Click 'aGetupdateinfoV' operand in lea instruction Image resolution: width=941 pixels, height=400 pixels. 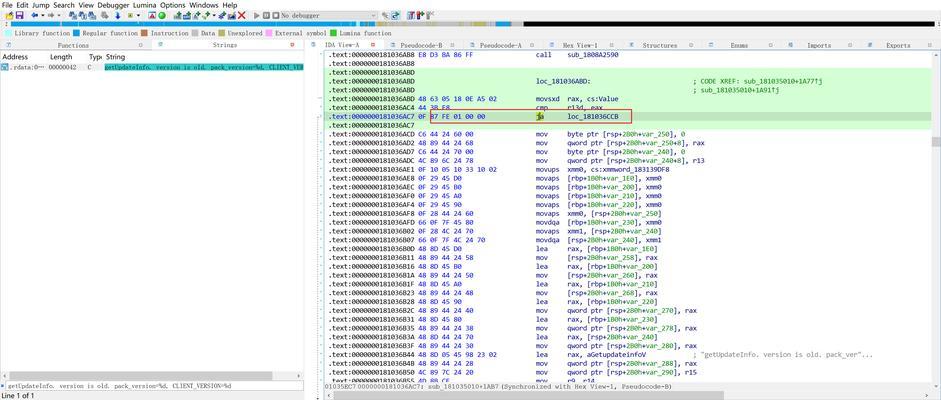618,355
